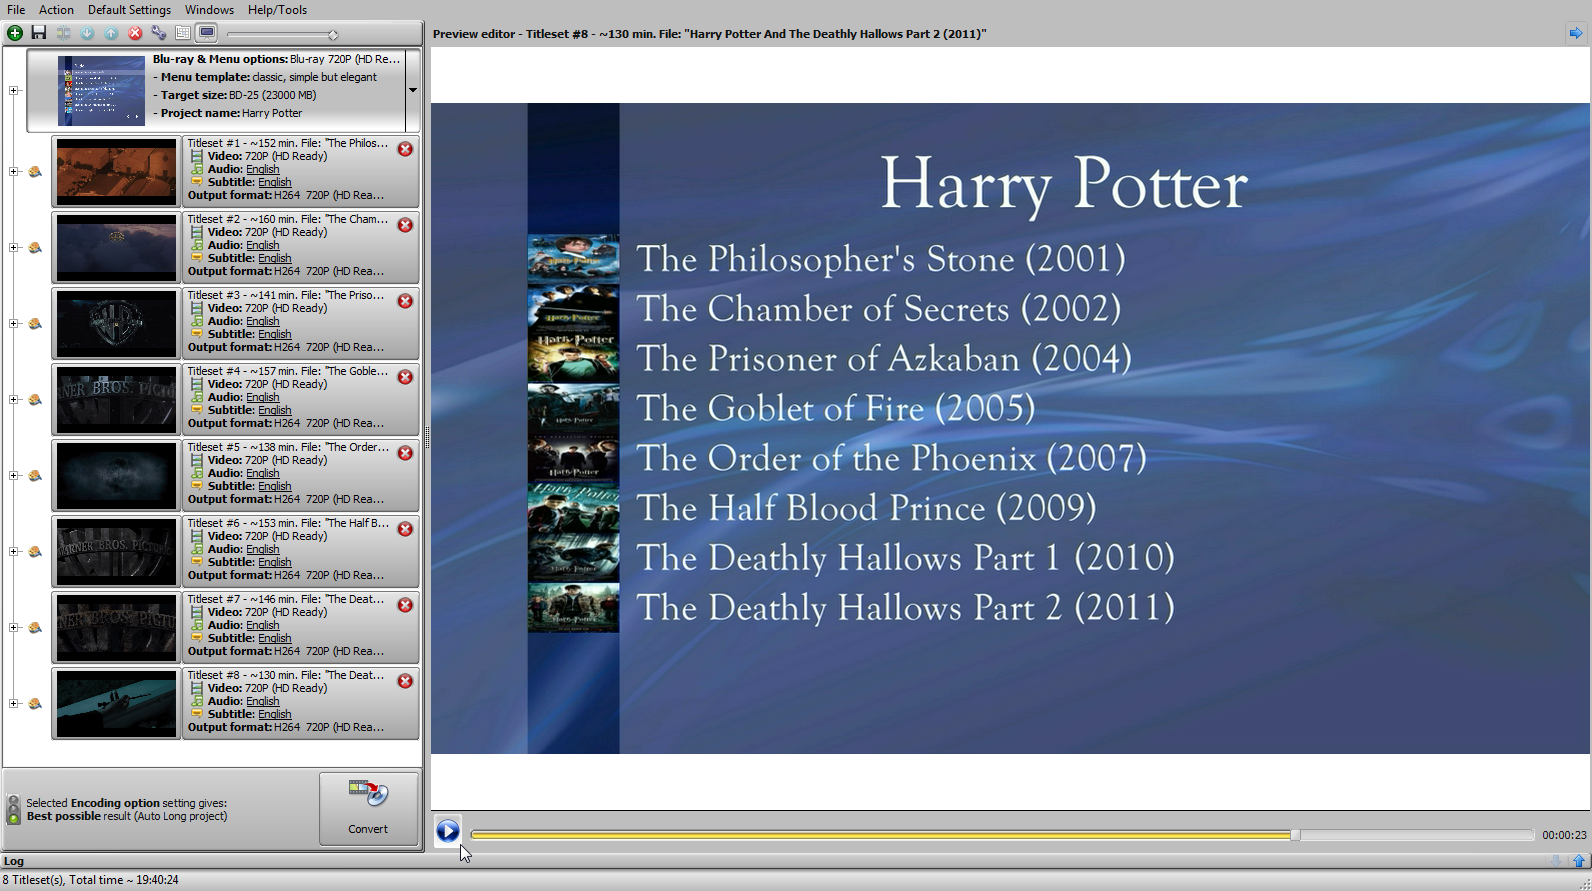Open the Action menu
The width and height of the screenshot is (1592, 891).
(56, 10)
